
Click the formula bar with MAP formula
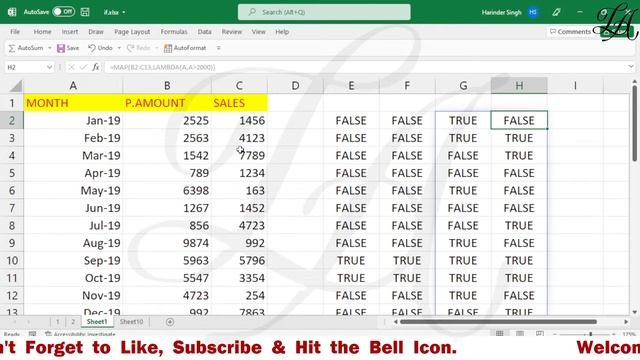(x=365, y=67)
